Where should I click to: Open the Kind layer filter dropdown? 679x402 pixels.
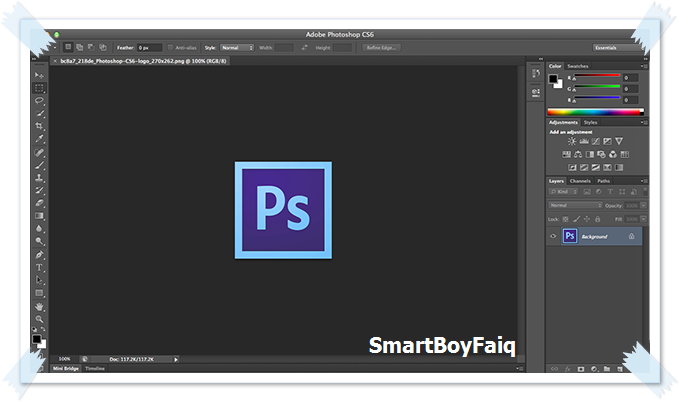coord(563,191)
